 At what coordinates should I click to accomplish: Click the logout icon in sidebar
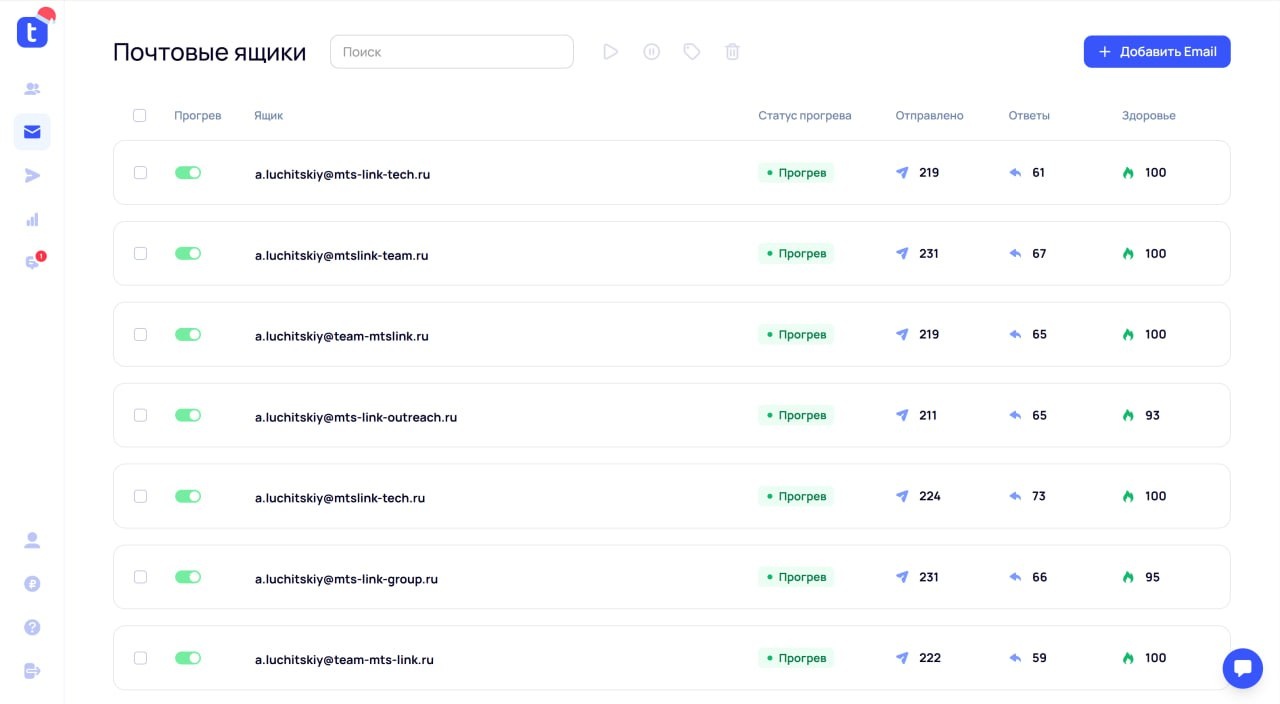coord(32,671)
